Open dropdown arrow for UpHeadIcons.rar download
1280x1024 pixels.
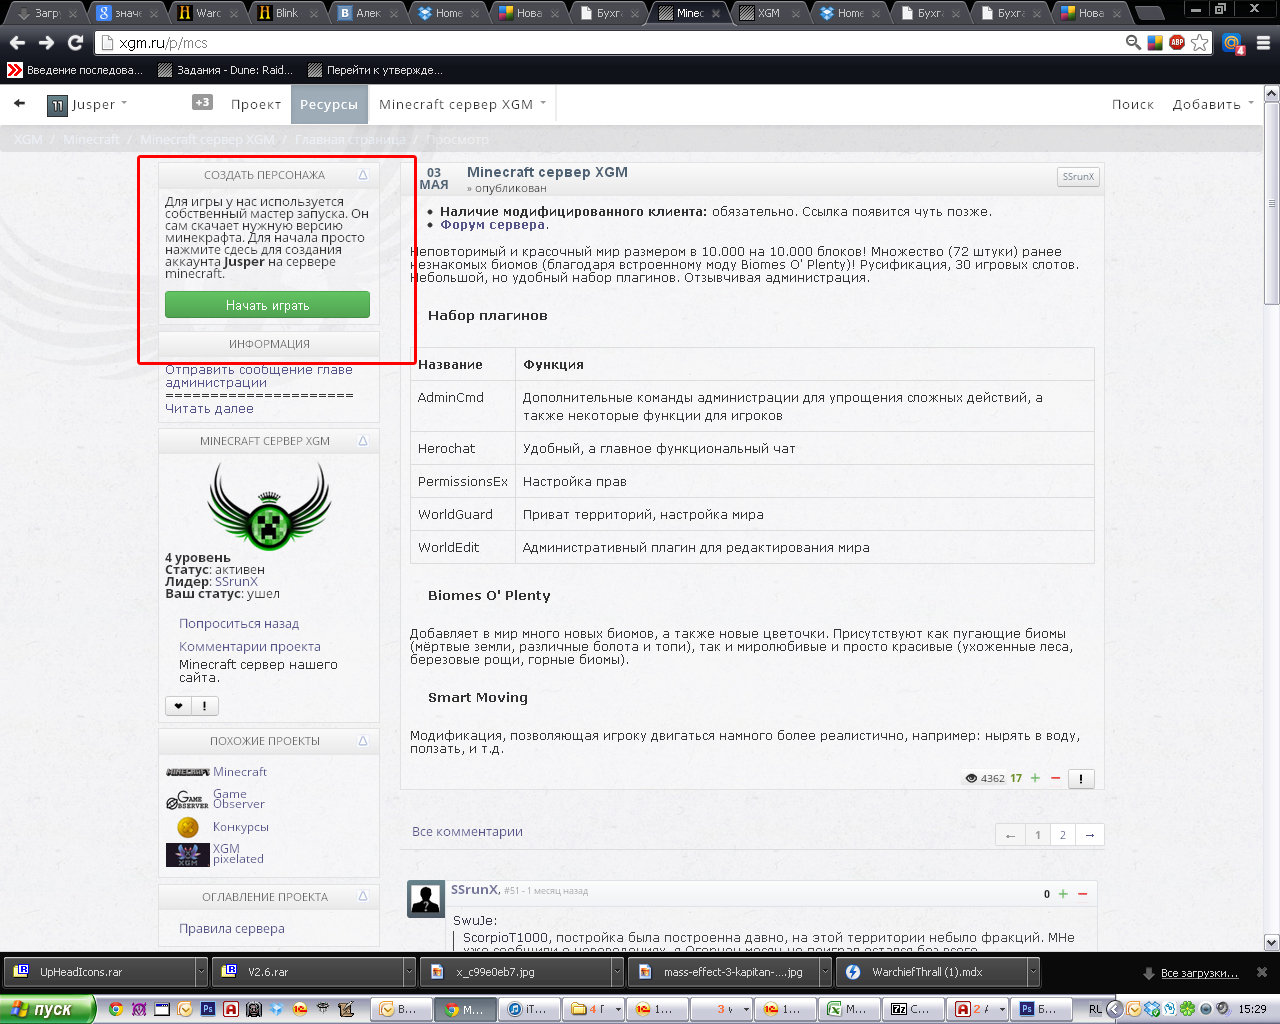click(x=201, y=972)
